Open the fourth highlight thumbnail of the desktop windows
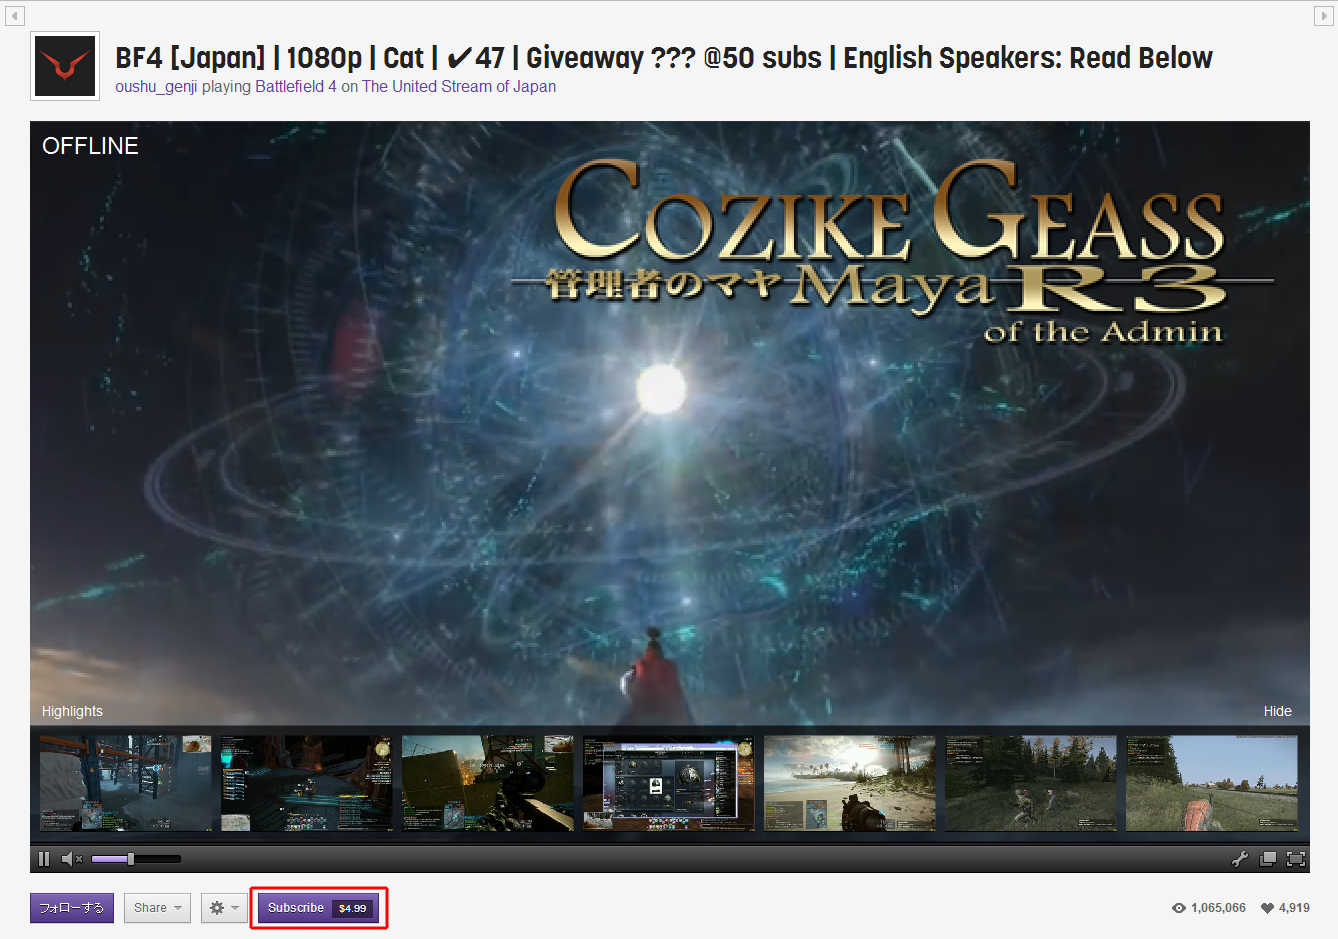Screen dimensions: 1338x939 (x=669, y=784)
